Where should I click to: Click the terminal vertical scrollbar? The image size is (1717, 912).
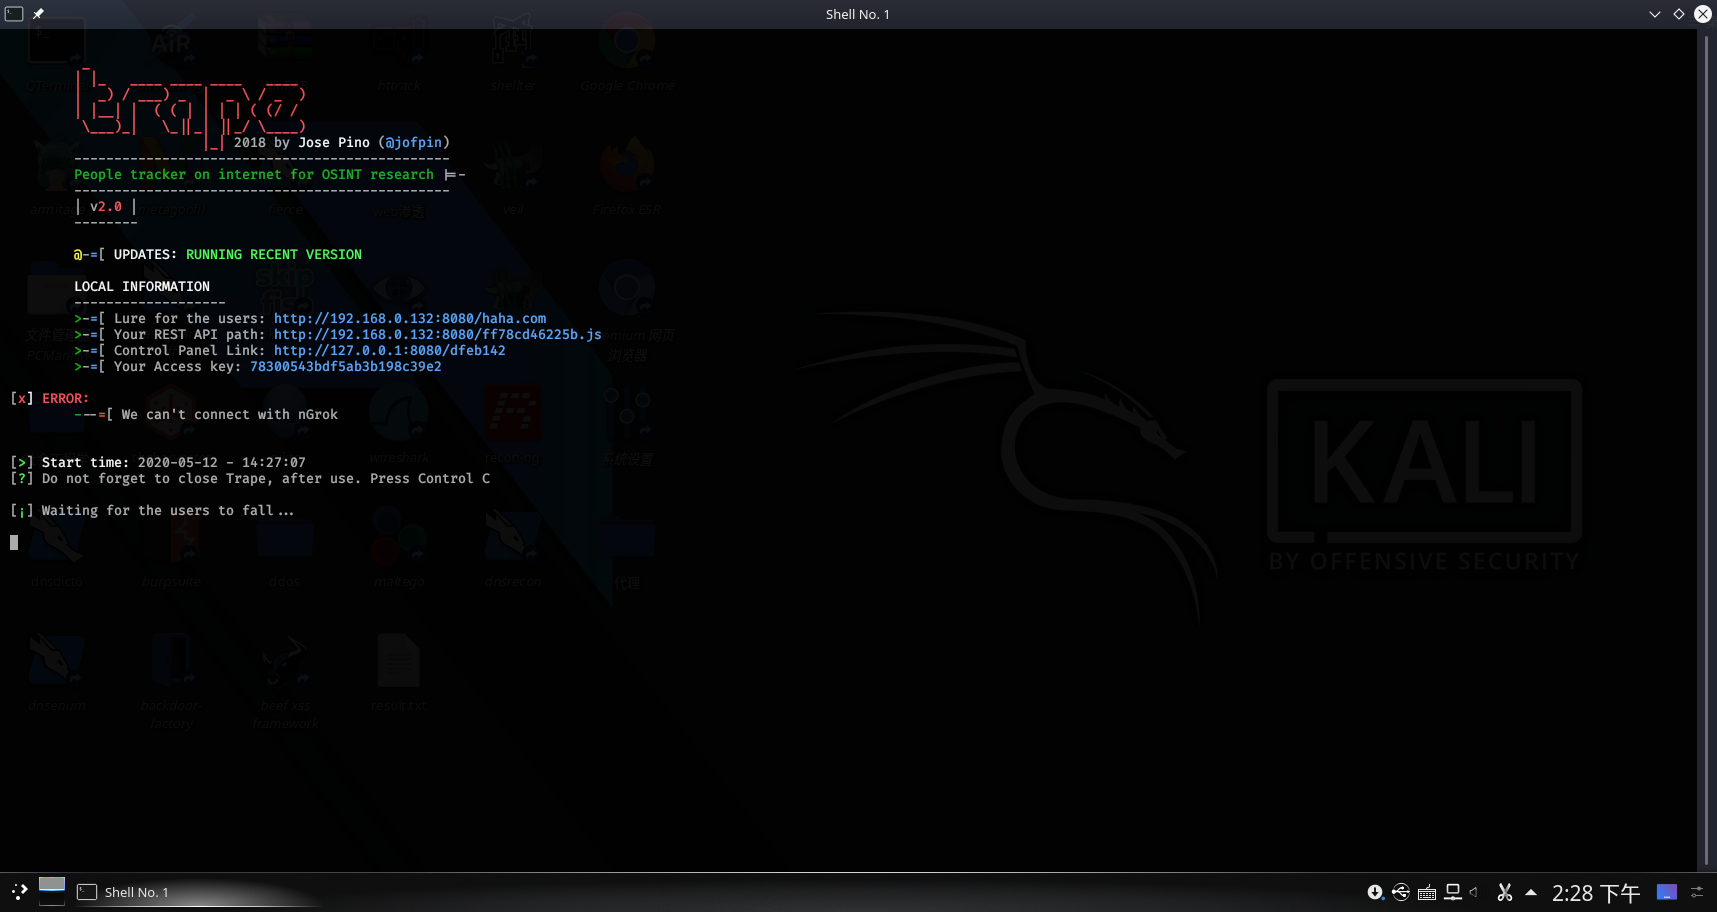(1706, 450)
